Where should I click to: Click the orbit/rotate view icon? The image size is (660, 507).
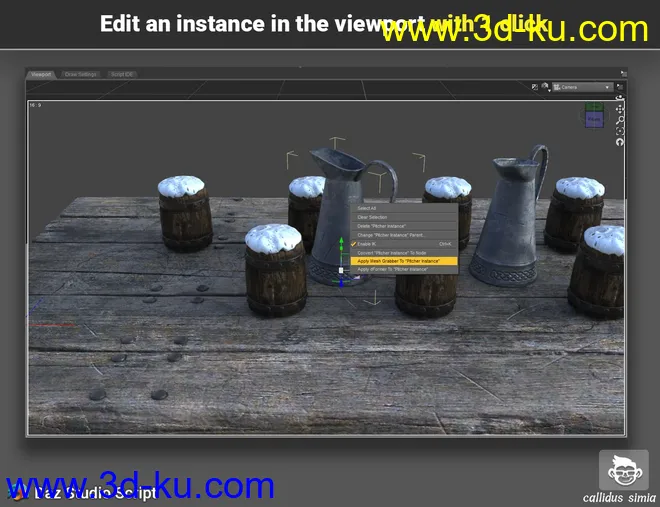pyautogui.click(x=620, y=98)
